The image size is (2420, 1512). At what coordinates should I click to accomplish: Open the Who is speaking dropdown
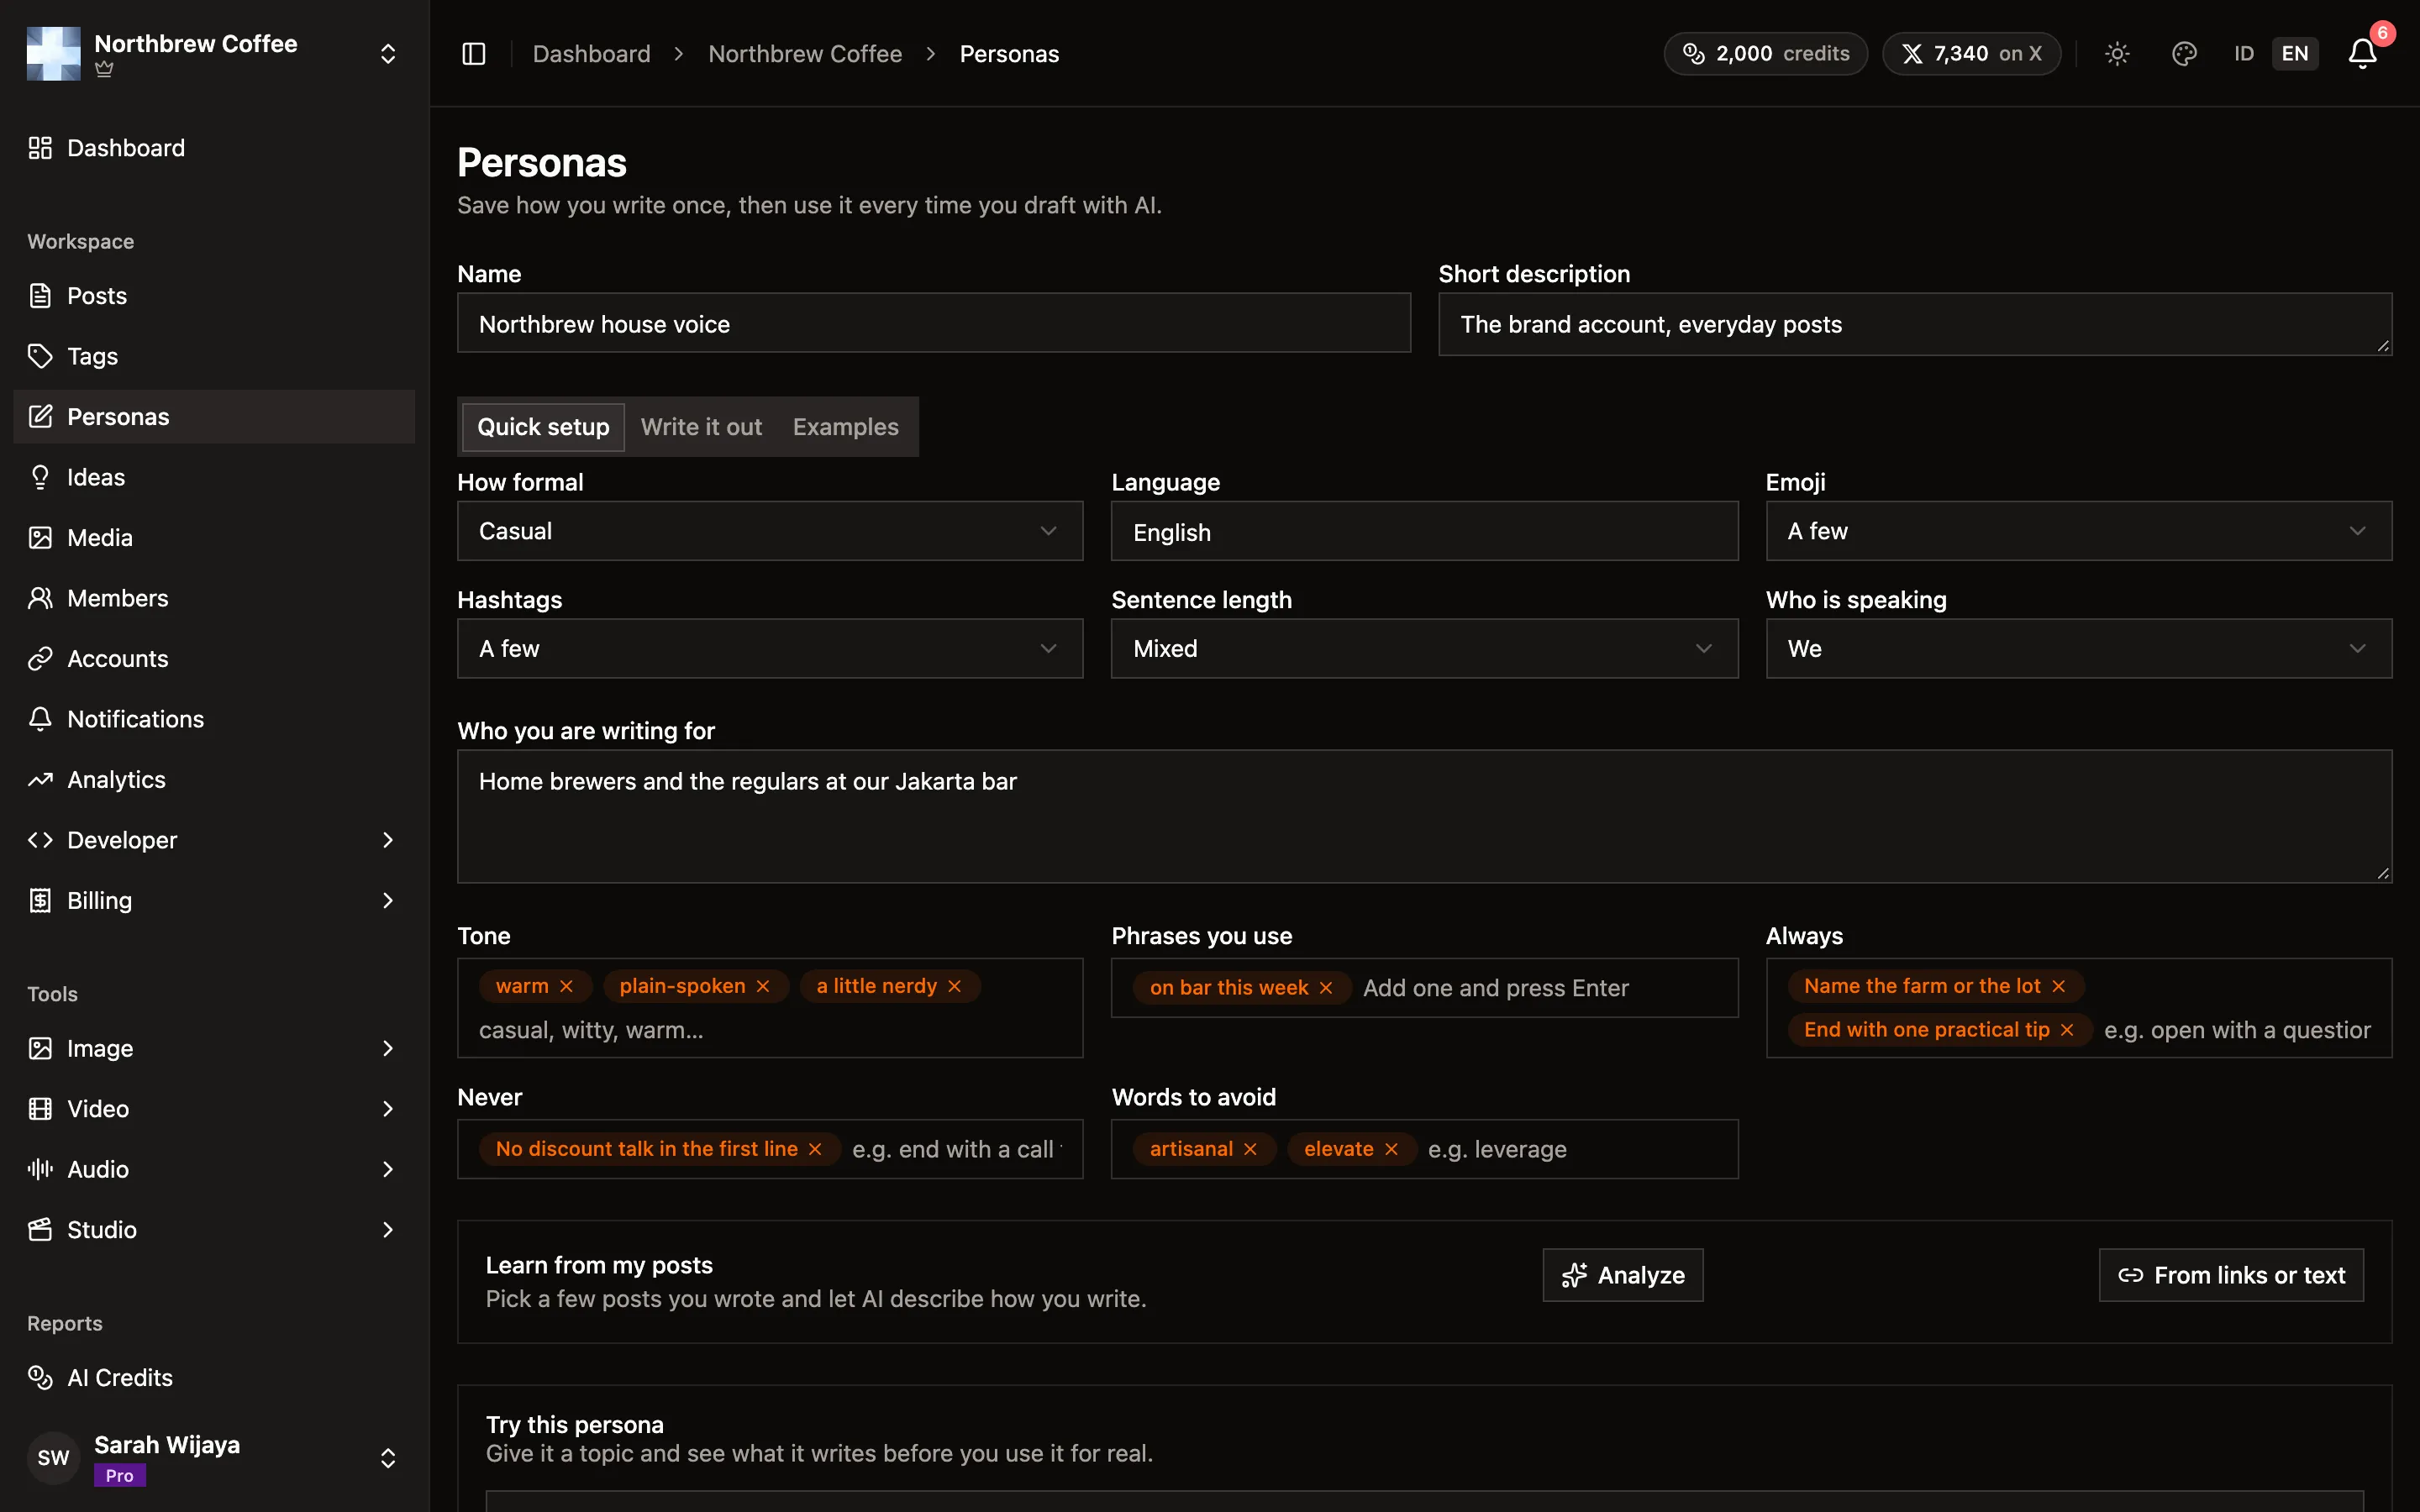point(2078,649)
